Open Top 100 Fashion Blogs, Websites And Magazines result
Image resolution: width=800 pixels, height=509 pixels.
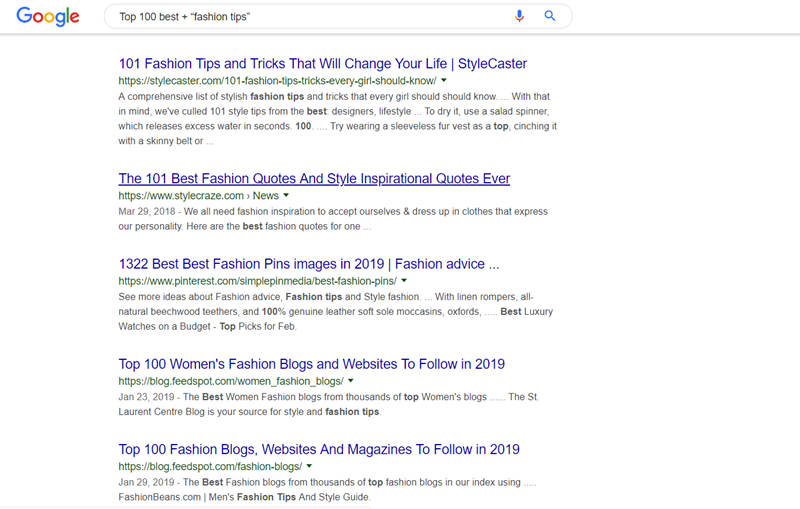[318, 449]
